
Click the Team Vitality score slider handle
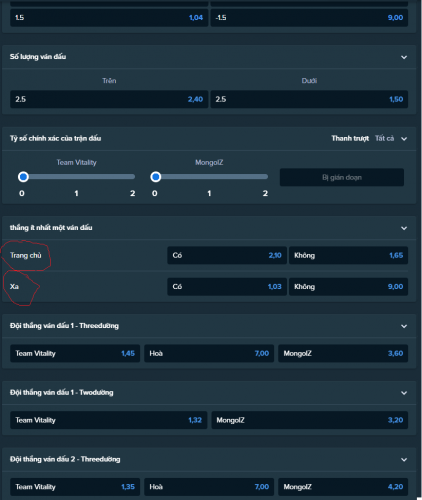pos(23,177)
